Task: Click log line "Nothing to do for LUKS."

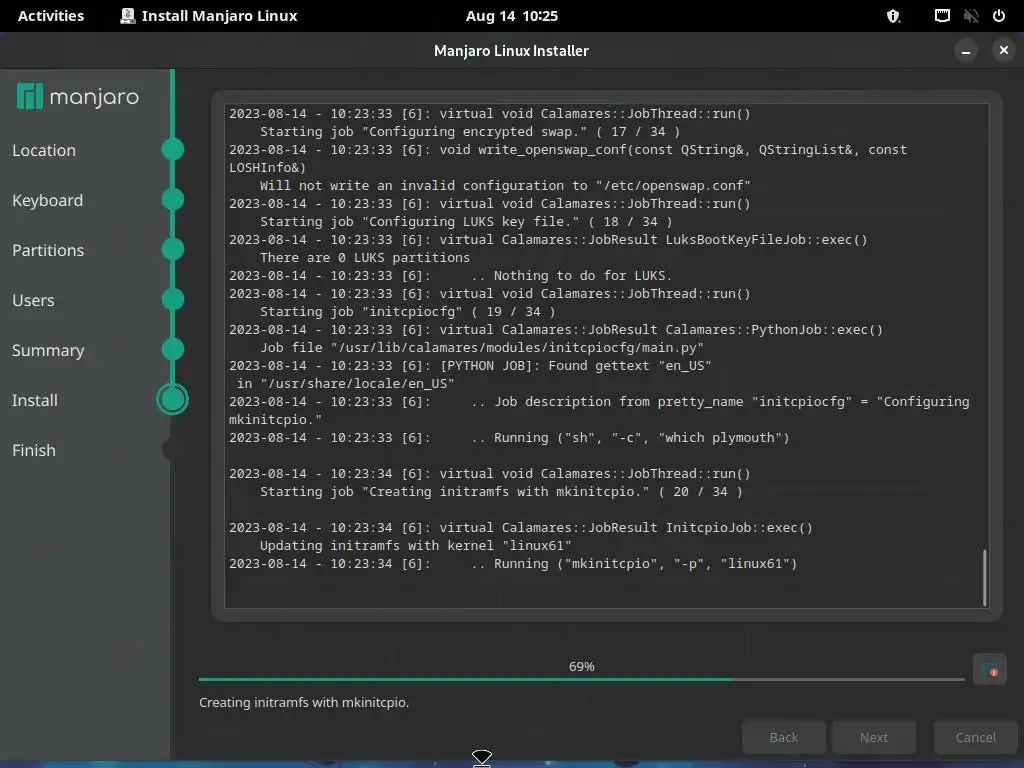Action: click(x=451, y=276)
